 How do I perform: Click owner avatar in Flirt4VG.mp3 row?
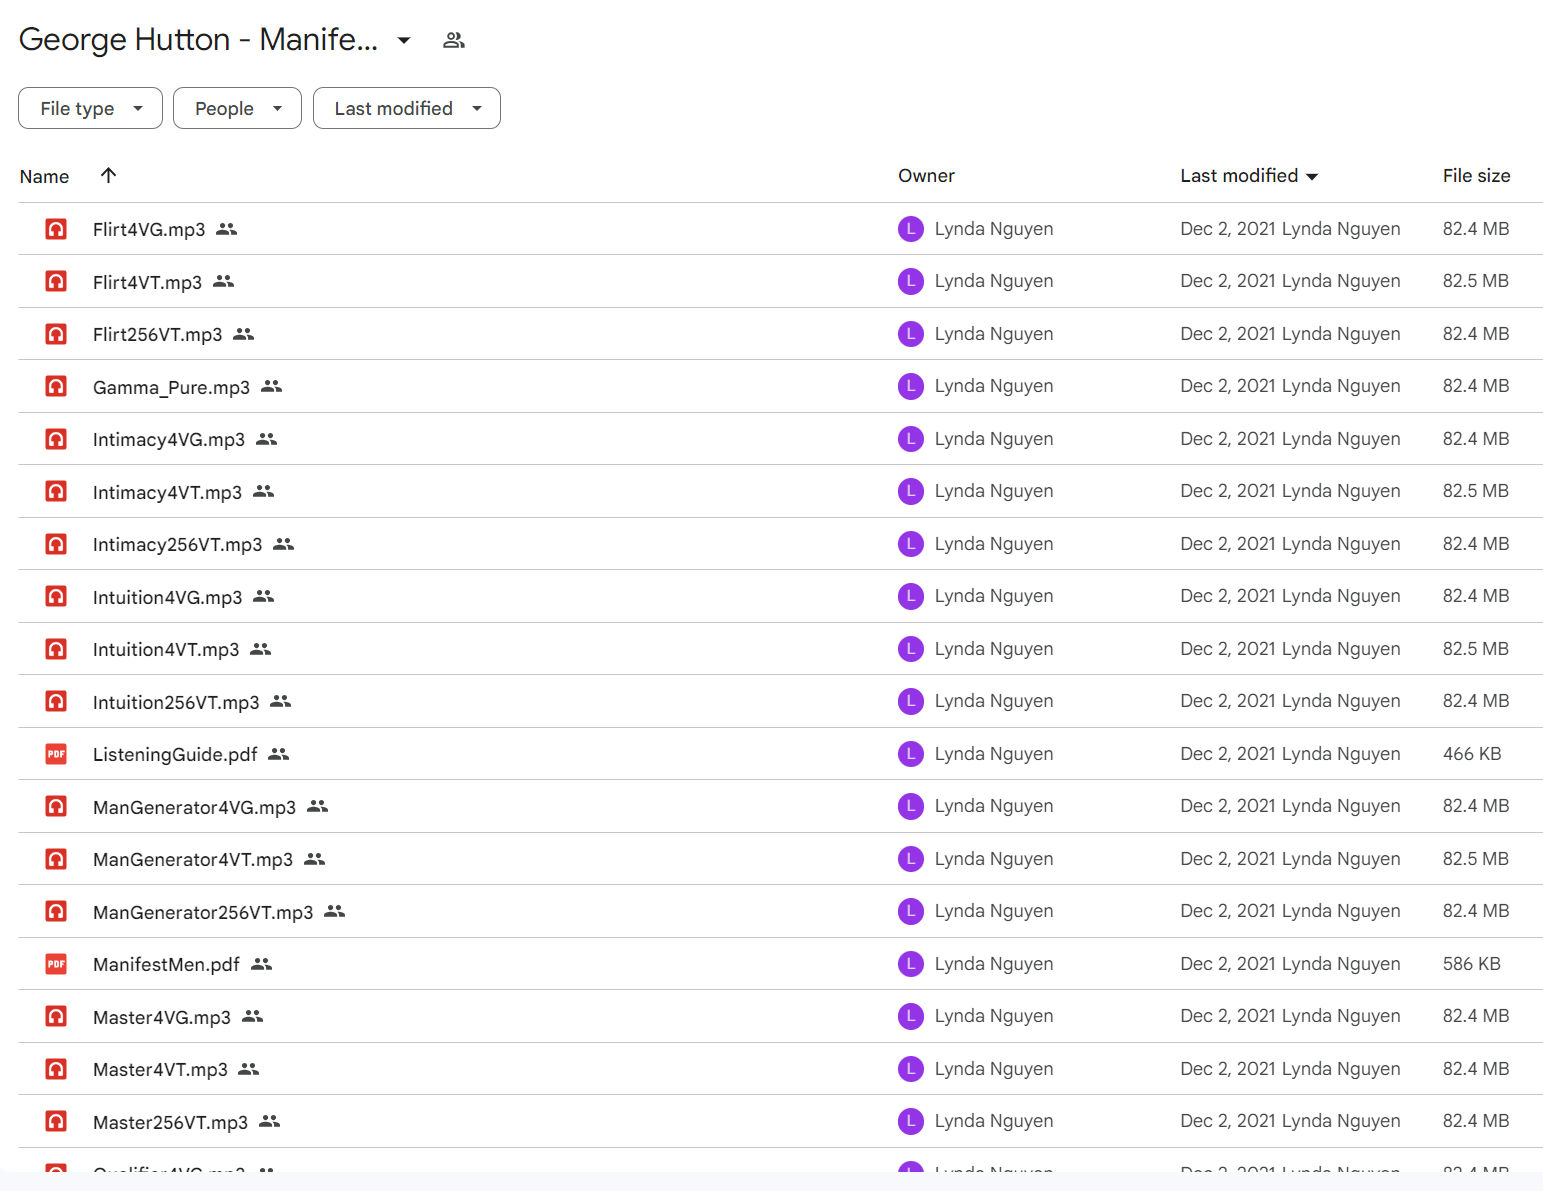pos(911,229)
